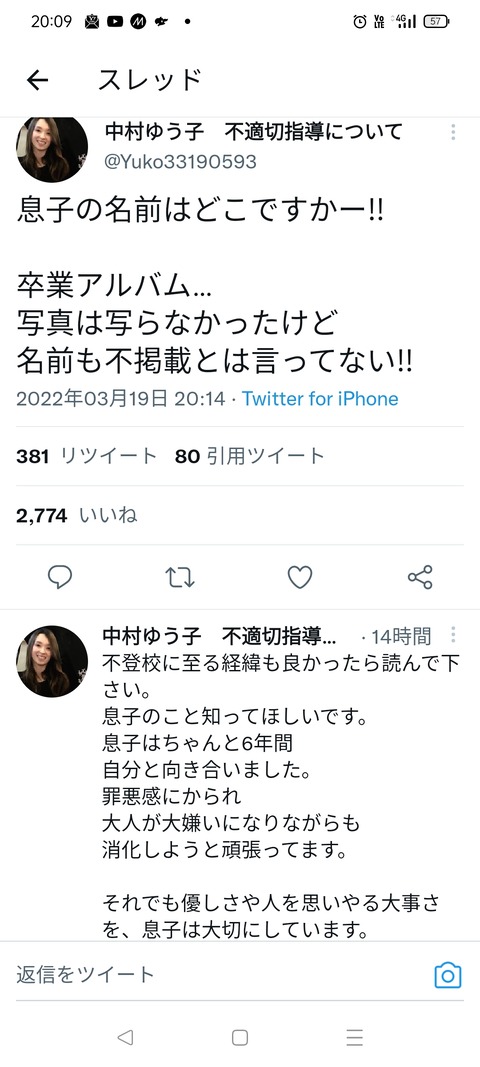The height and width of the screenshot is (1067, 480).
Task: Tap the retweet arrows icon
Action: [x=180, y=577]
